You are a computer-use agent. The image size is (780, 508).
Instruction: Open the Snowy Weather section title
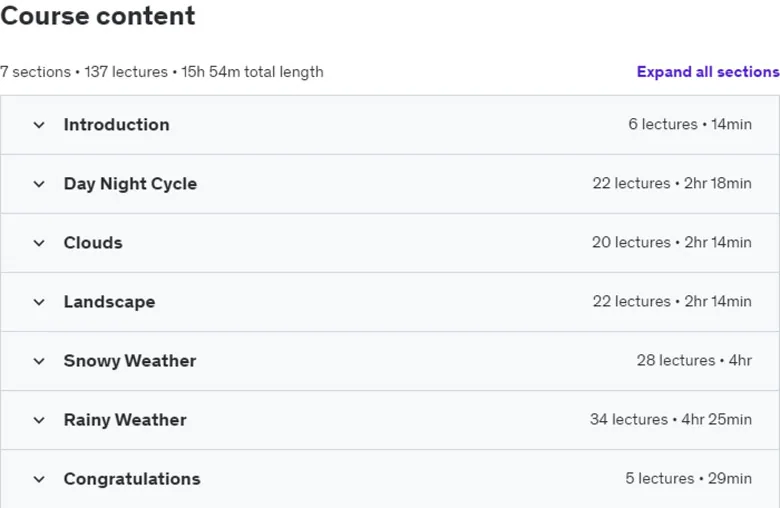130,361
